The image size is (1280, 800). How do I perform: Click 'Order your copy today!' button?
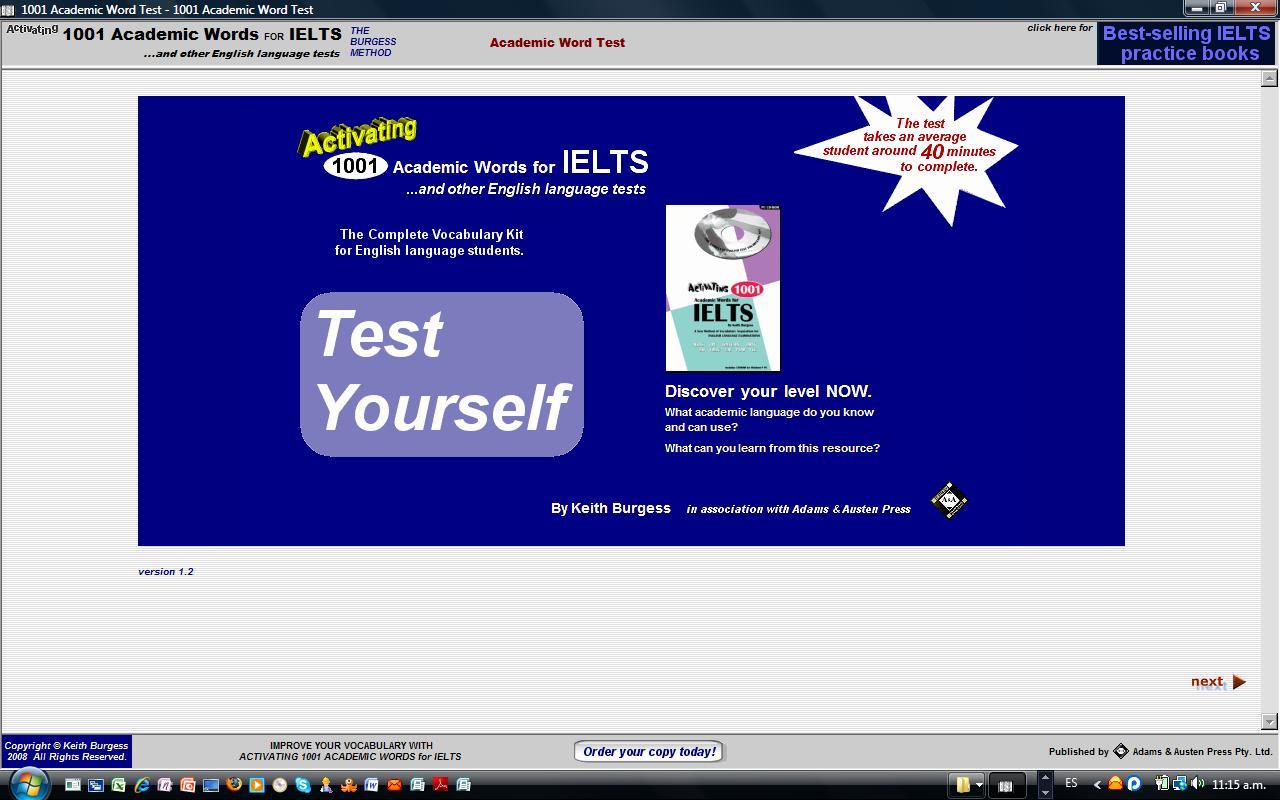coord(649,751)
